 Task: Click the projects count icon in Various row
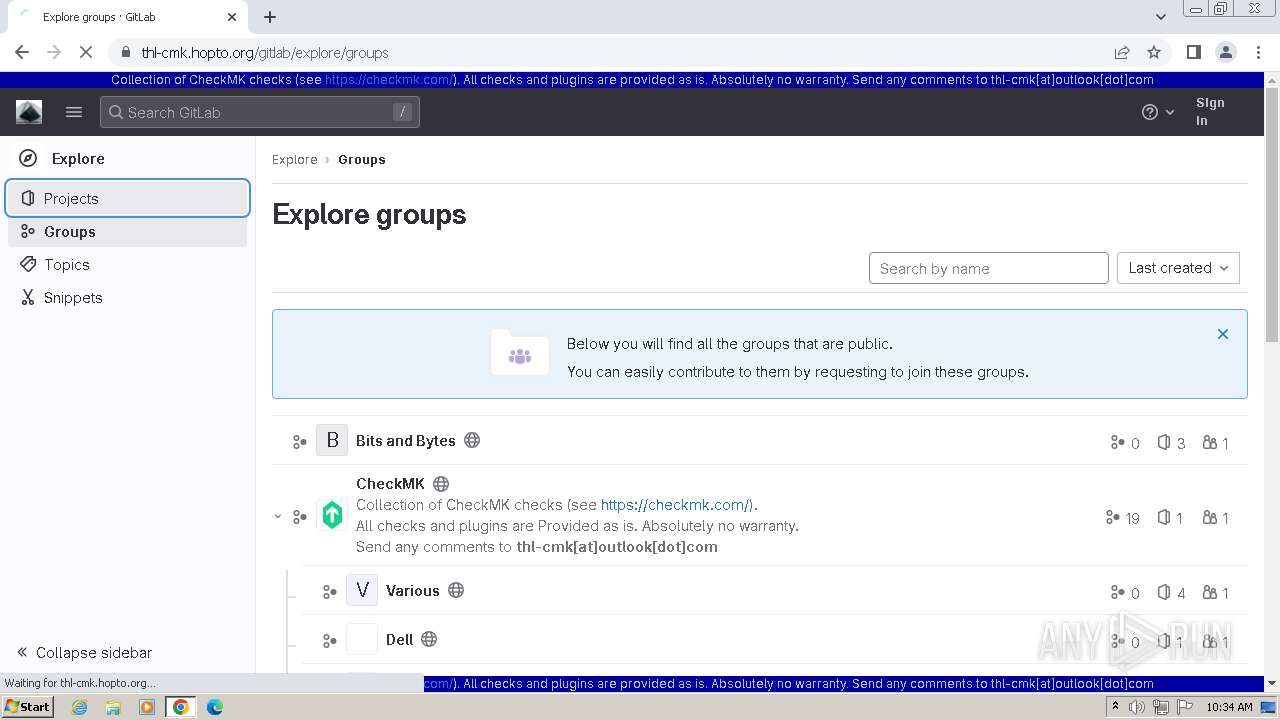(1164, 592)
